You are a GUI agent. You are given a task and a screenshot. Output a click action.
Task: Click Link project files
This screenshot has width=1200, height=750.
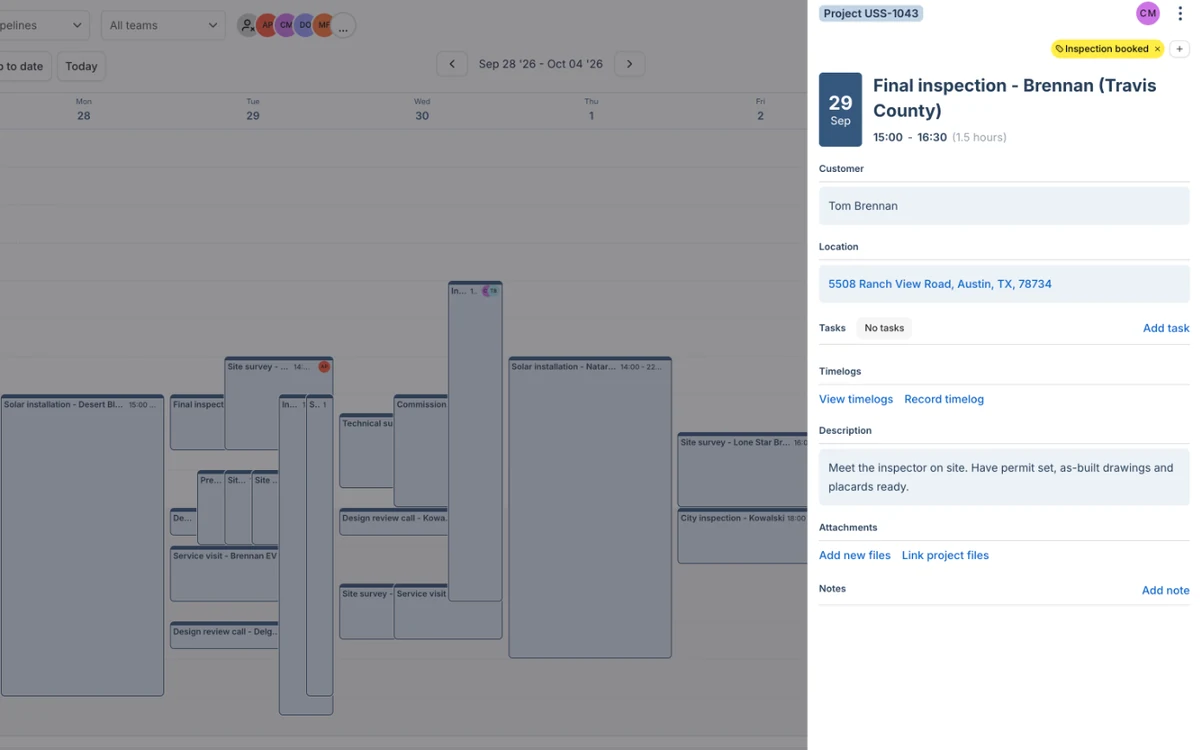(945, 555)
